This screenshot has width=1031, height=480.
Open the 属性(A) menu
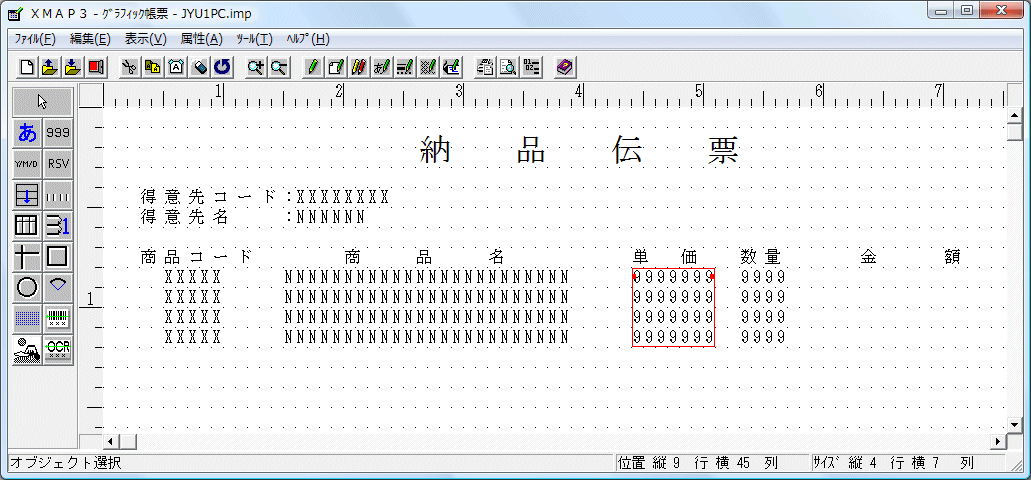tap(202, 39)
